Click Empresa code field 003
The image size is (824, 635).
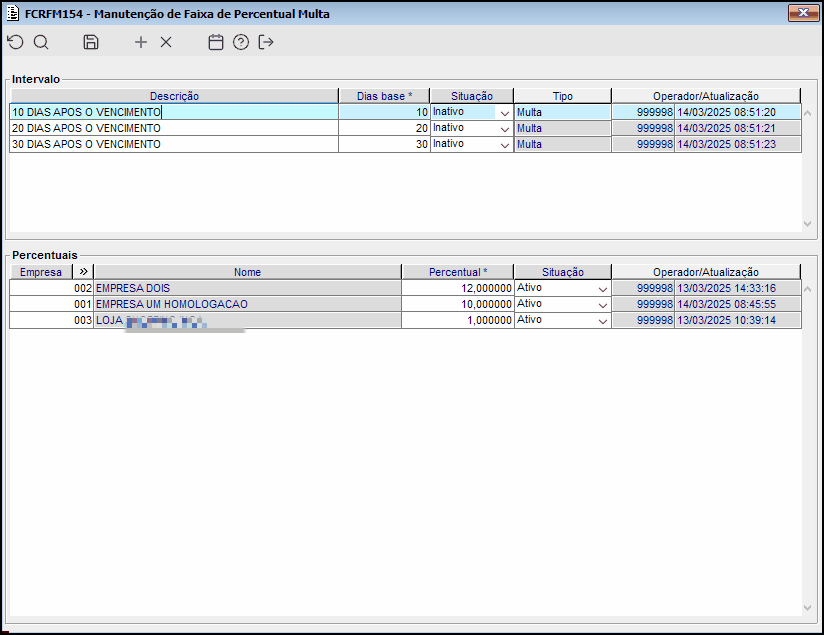click(x=52, y=320)
